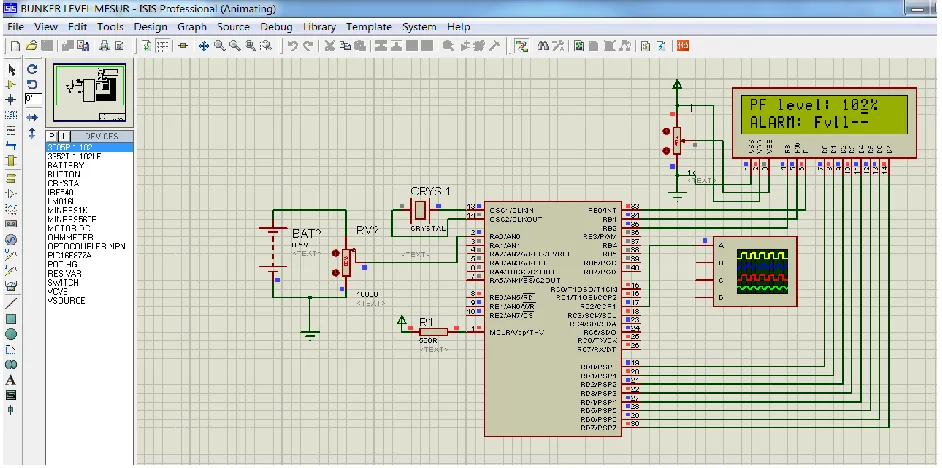
Task: Copy selection to clipboard
Action: pyautogui.click(x=345, y=46)
